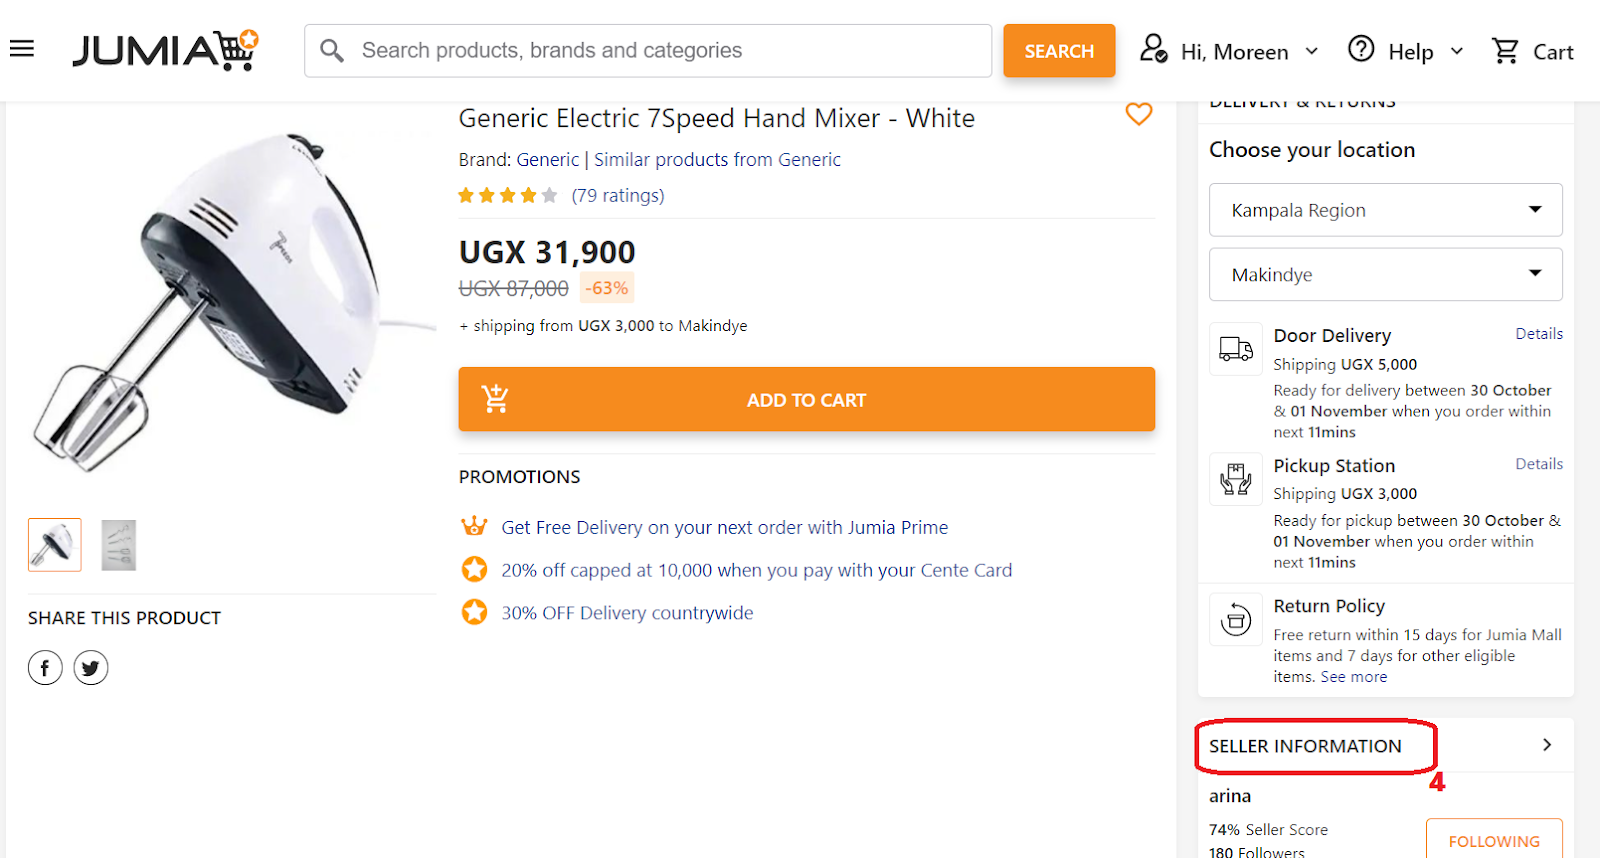Open the Hi, Moreen account menu
1600x858 pixels.
click(x=1229, y=51)
